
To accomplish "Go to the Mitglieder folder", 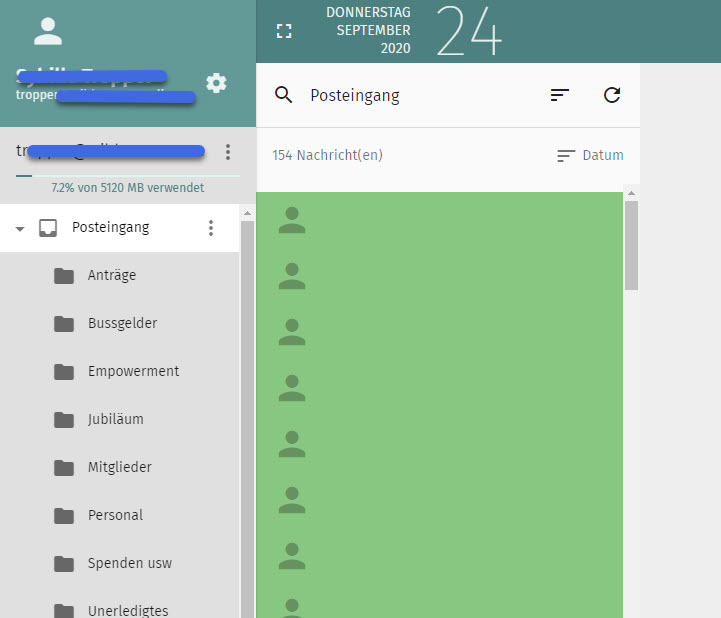I will 119,467.
